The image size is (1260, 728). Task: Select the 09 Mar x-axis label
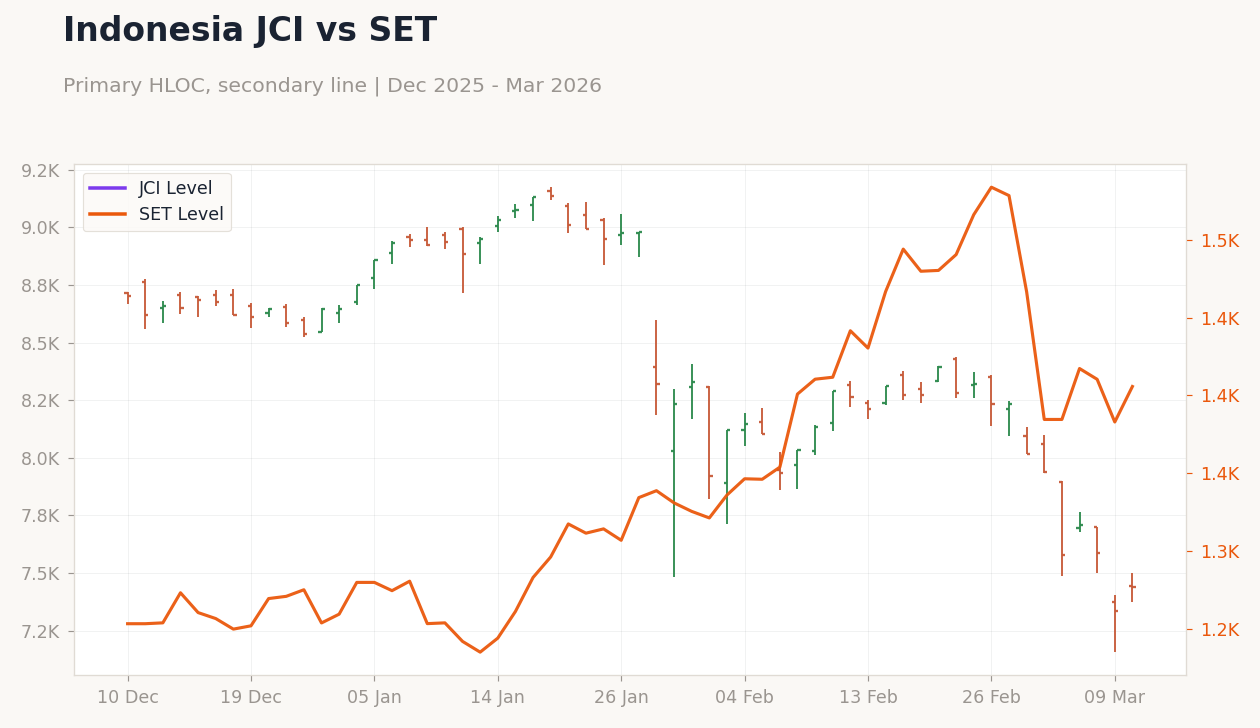coord(1115,698)
